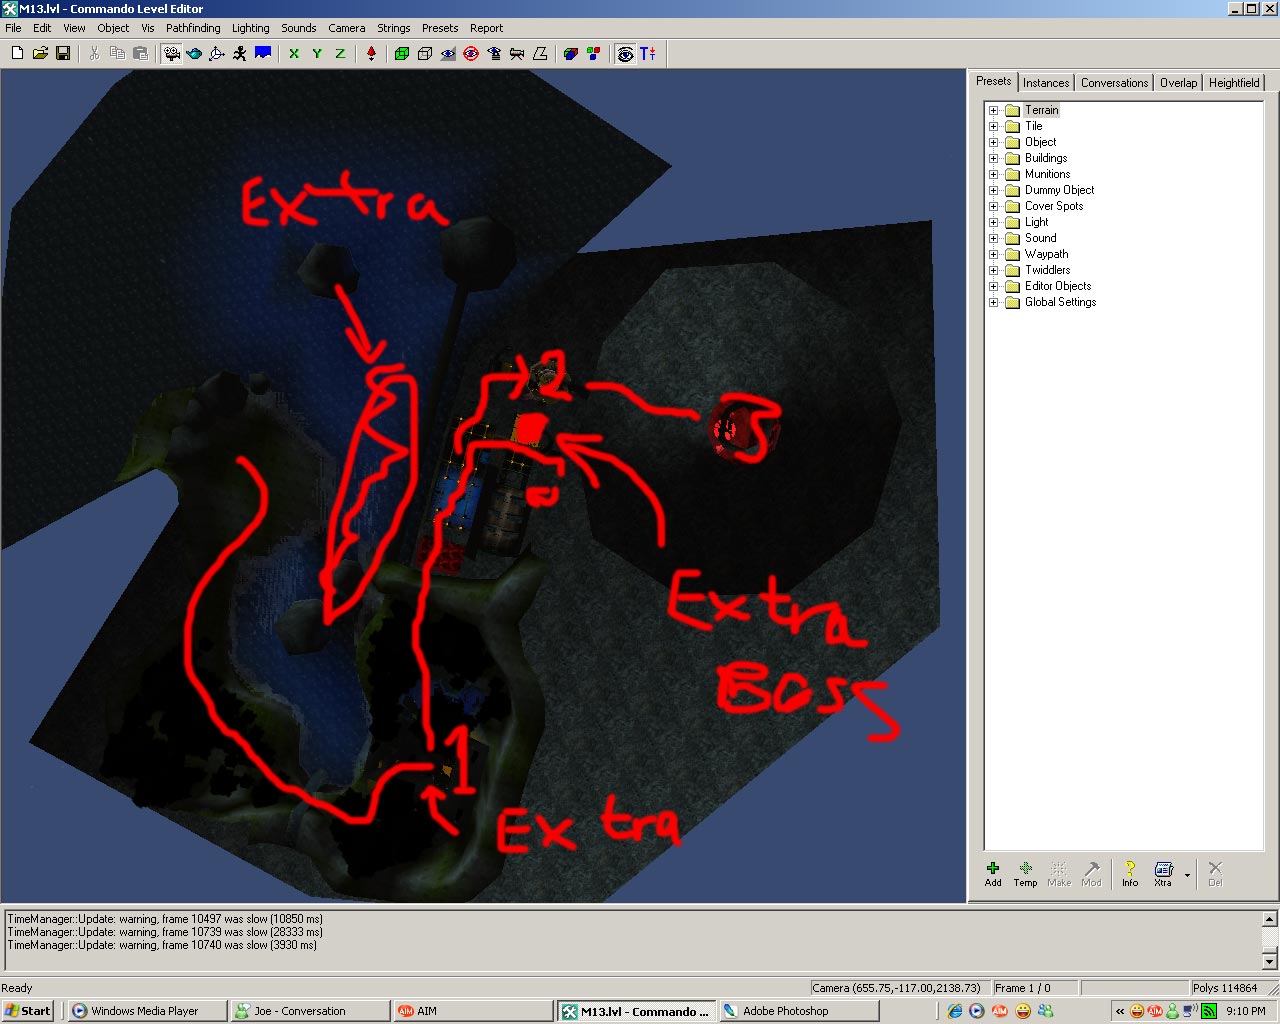This screenshot has height=1024, width=1280.
Task: Select the walking character mode icon
Action: tap(240, 54)
